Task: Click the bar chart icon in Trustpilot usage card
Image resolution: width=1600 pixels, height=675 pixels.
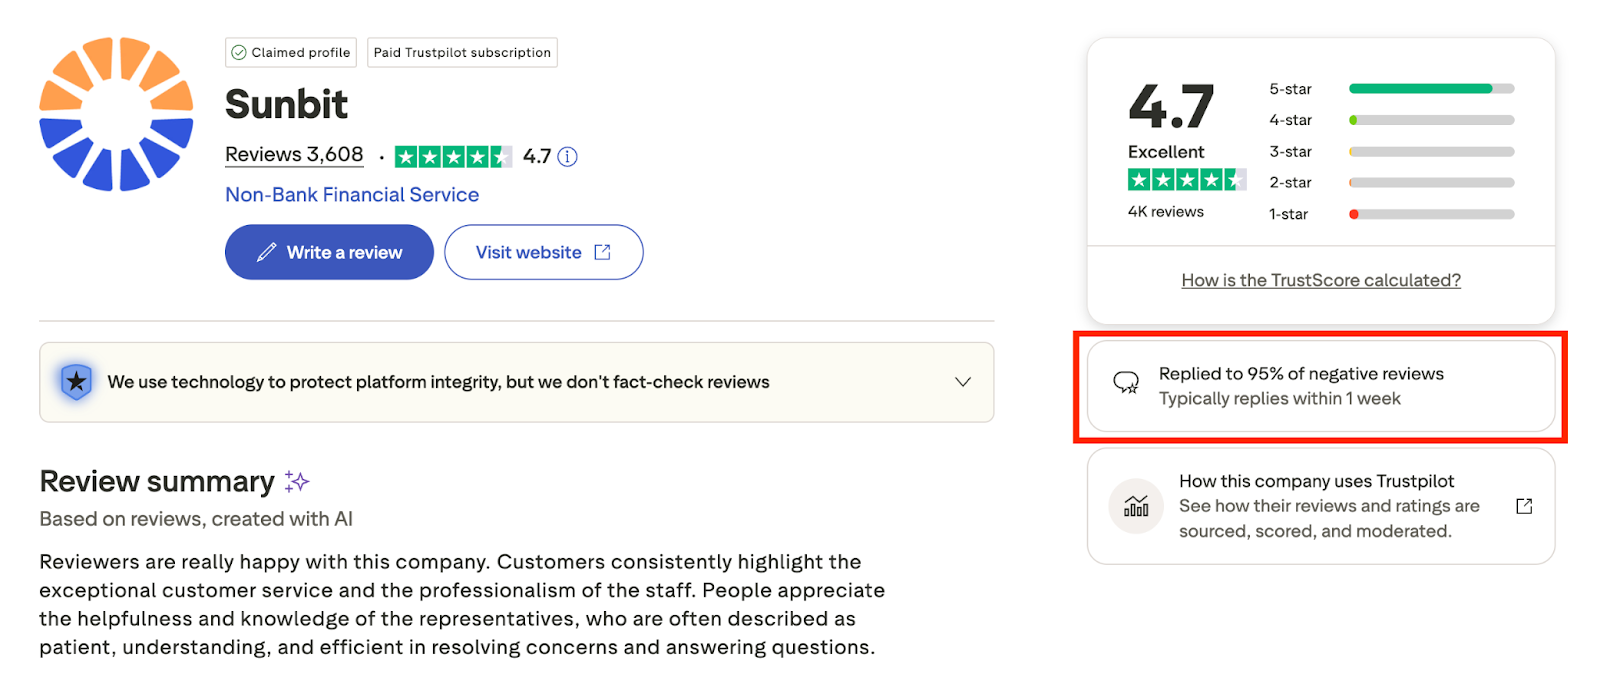Action: (1136, 506)
